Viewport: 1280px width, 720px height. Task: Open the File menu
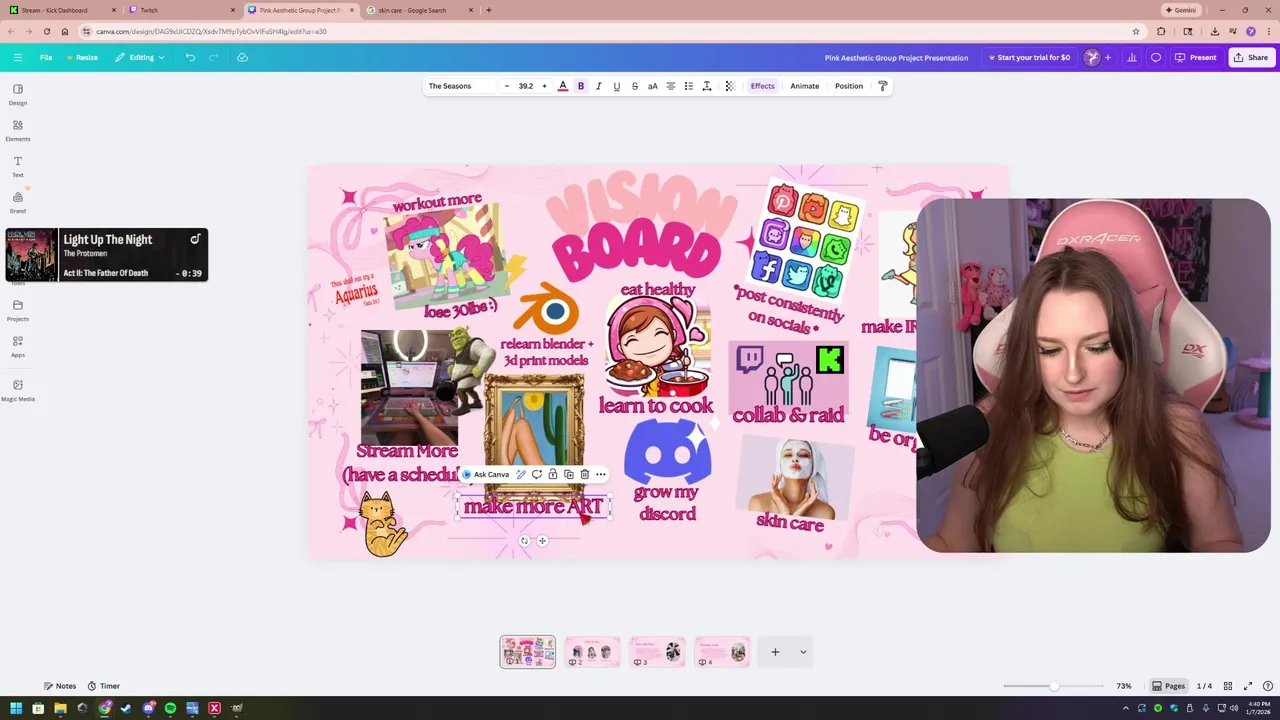tap(46, 57)
